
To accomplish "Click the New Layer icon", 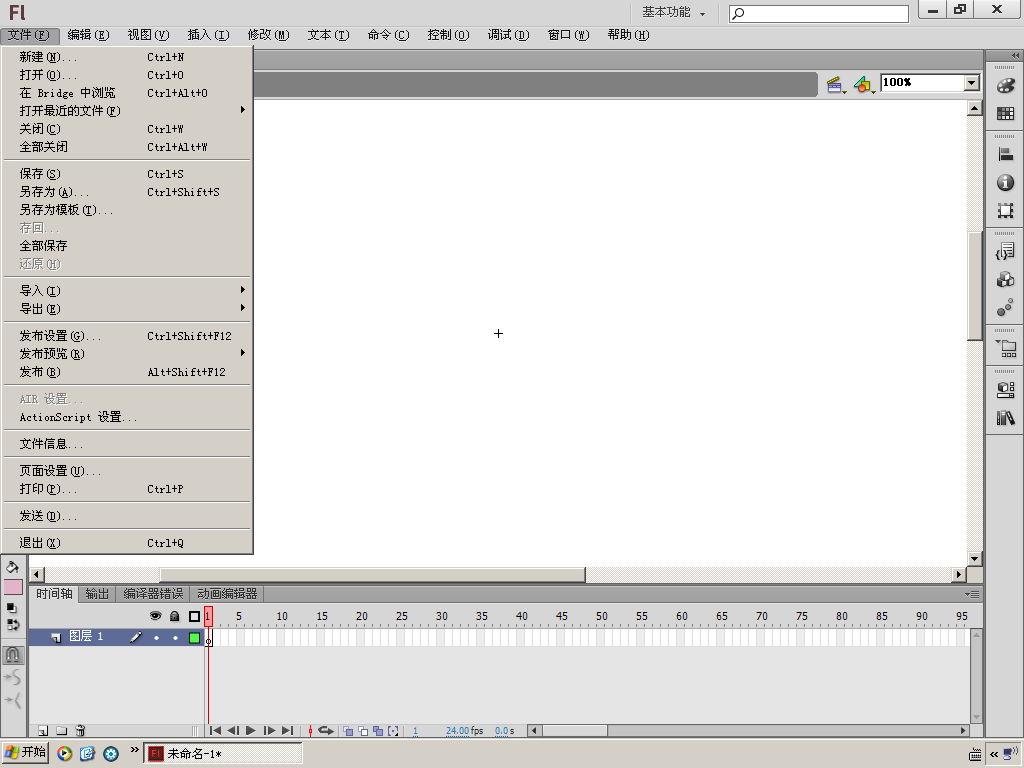I will click(x=43, y=730).
